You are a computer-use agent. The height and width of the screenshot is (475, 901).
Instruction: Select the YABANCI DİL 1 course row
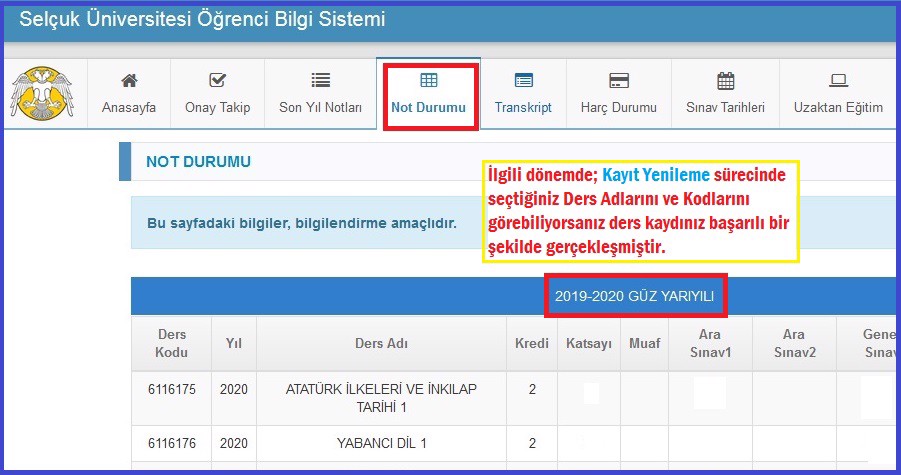[x=382, y=443]
